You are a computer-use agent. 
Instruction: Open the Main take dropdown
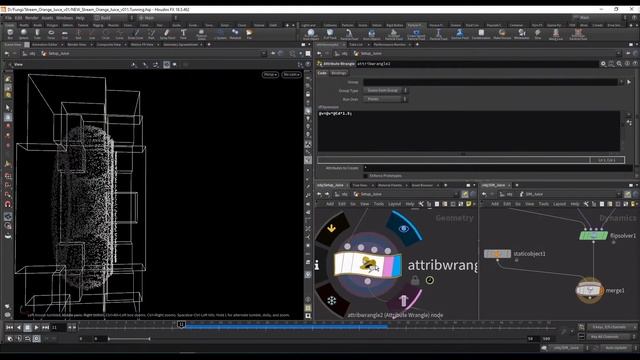click(599, 18)
